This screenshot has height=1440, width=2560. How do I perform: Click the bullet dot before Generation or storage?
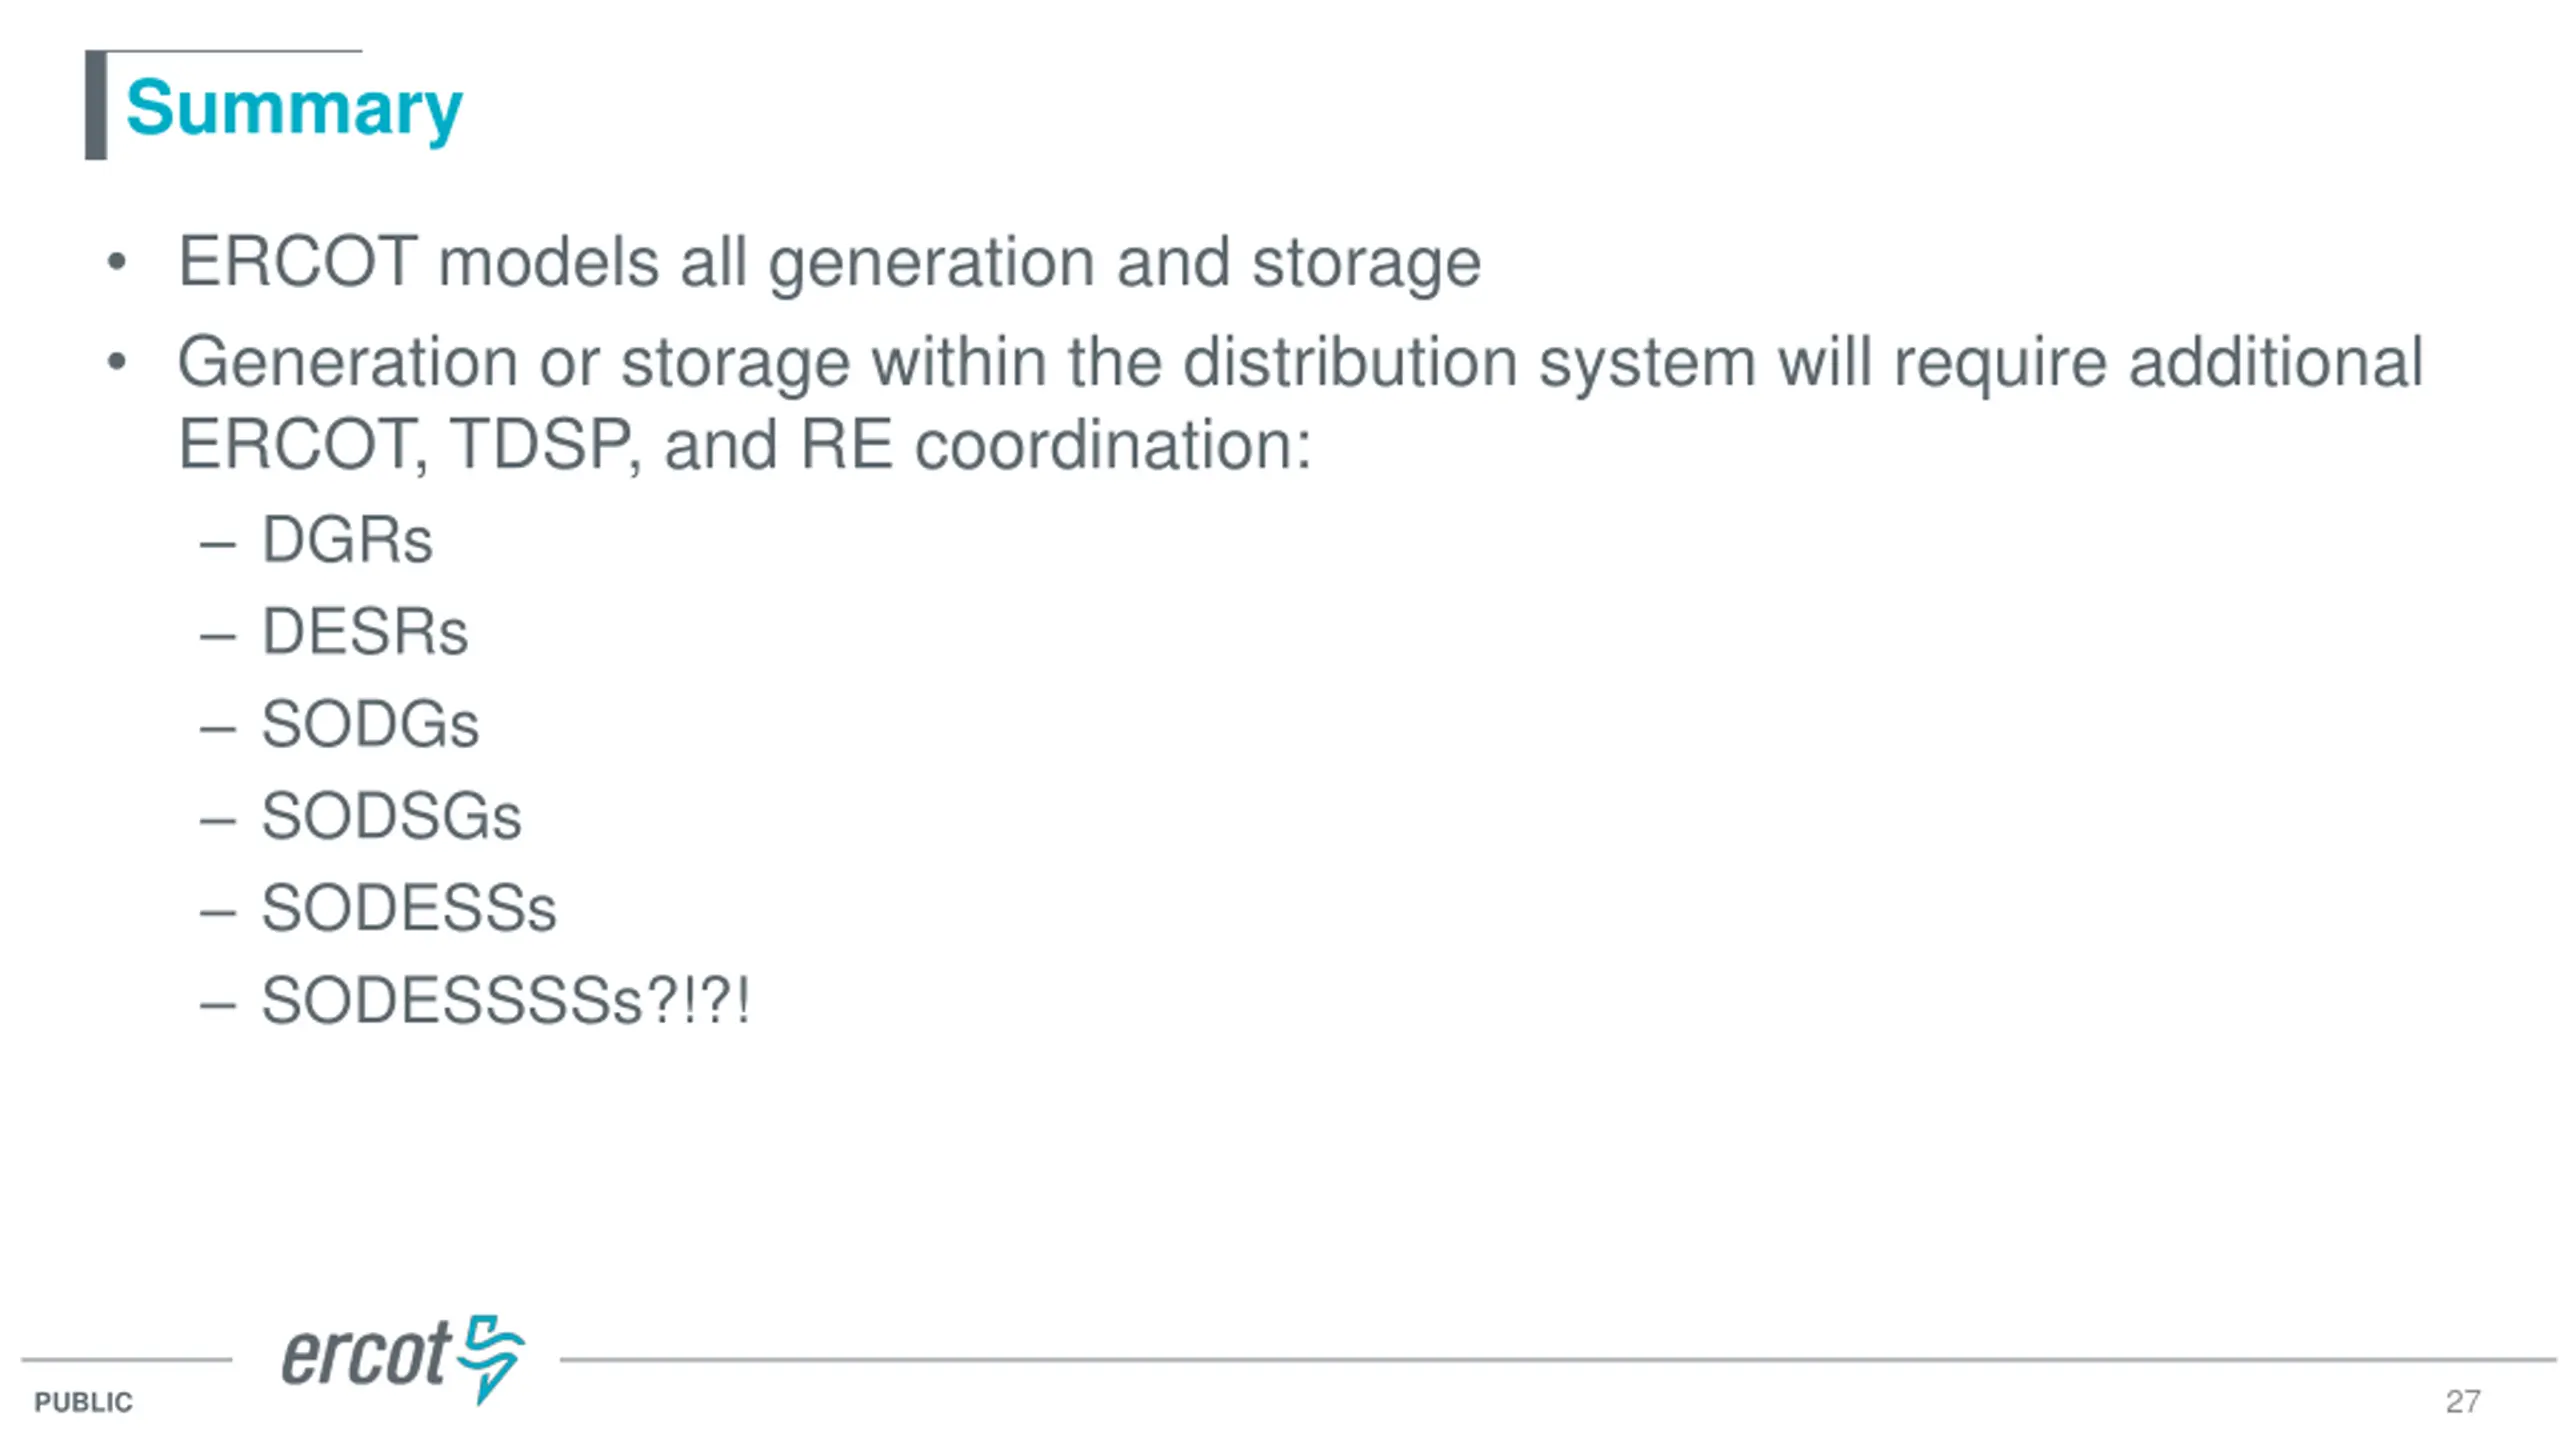point(117,362)
